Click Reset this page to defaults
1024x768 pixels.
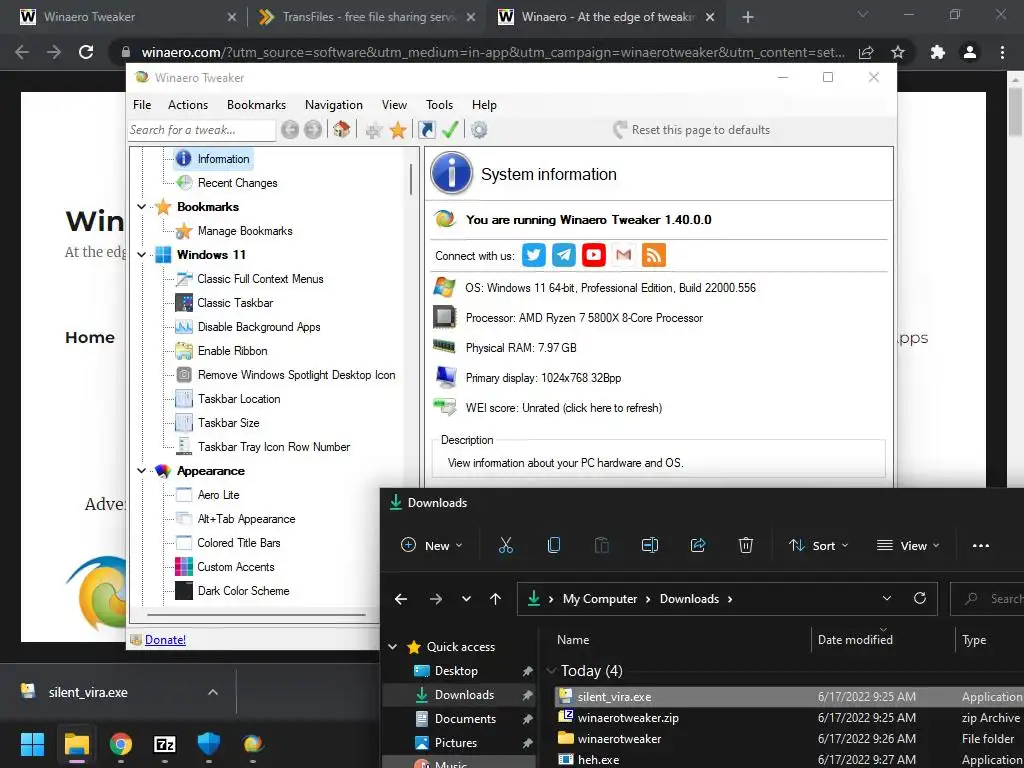(x=691, y=129)
